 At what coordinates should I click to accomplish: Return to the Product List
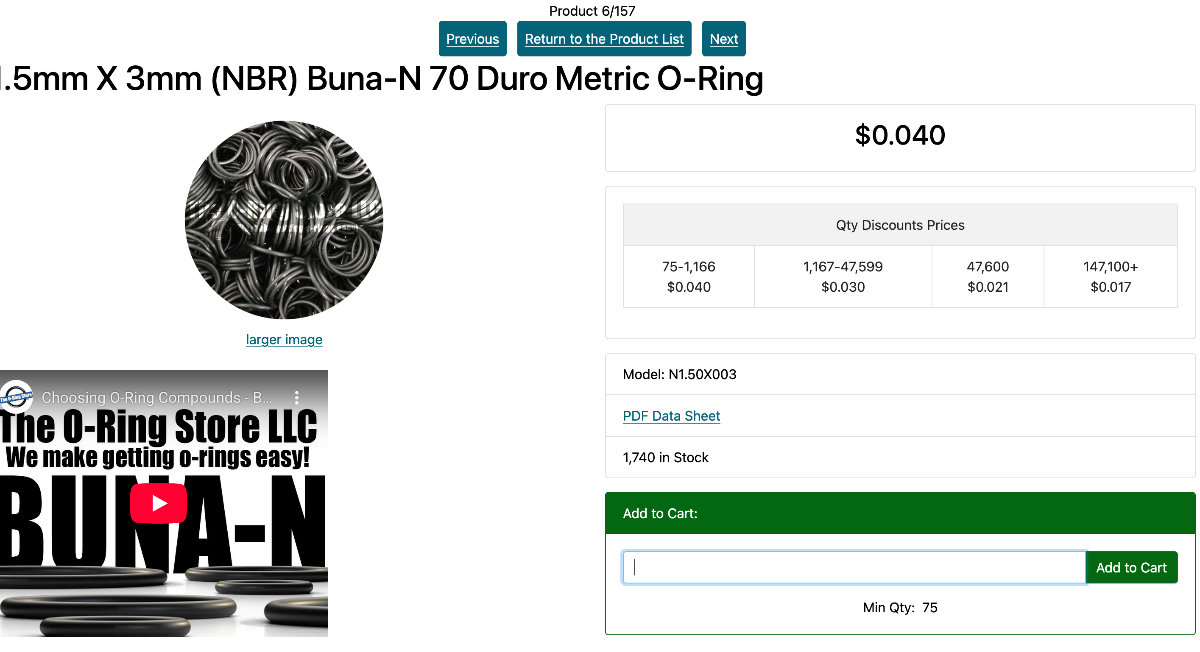pyautogui.click(x=604, y=39)
